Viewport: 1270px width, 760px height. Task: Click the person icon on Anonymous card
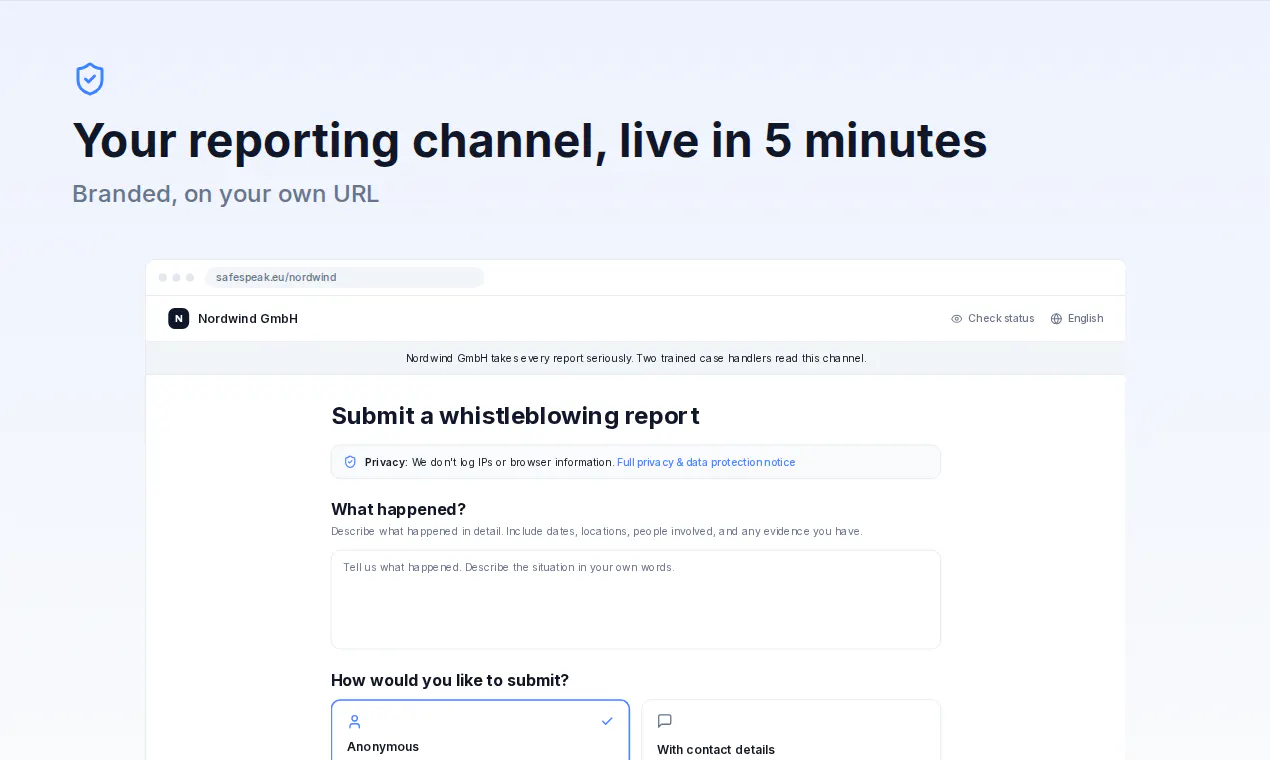pyautogui.click(x=354, y=721)
